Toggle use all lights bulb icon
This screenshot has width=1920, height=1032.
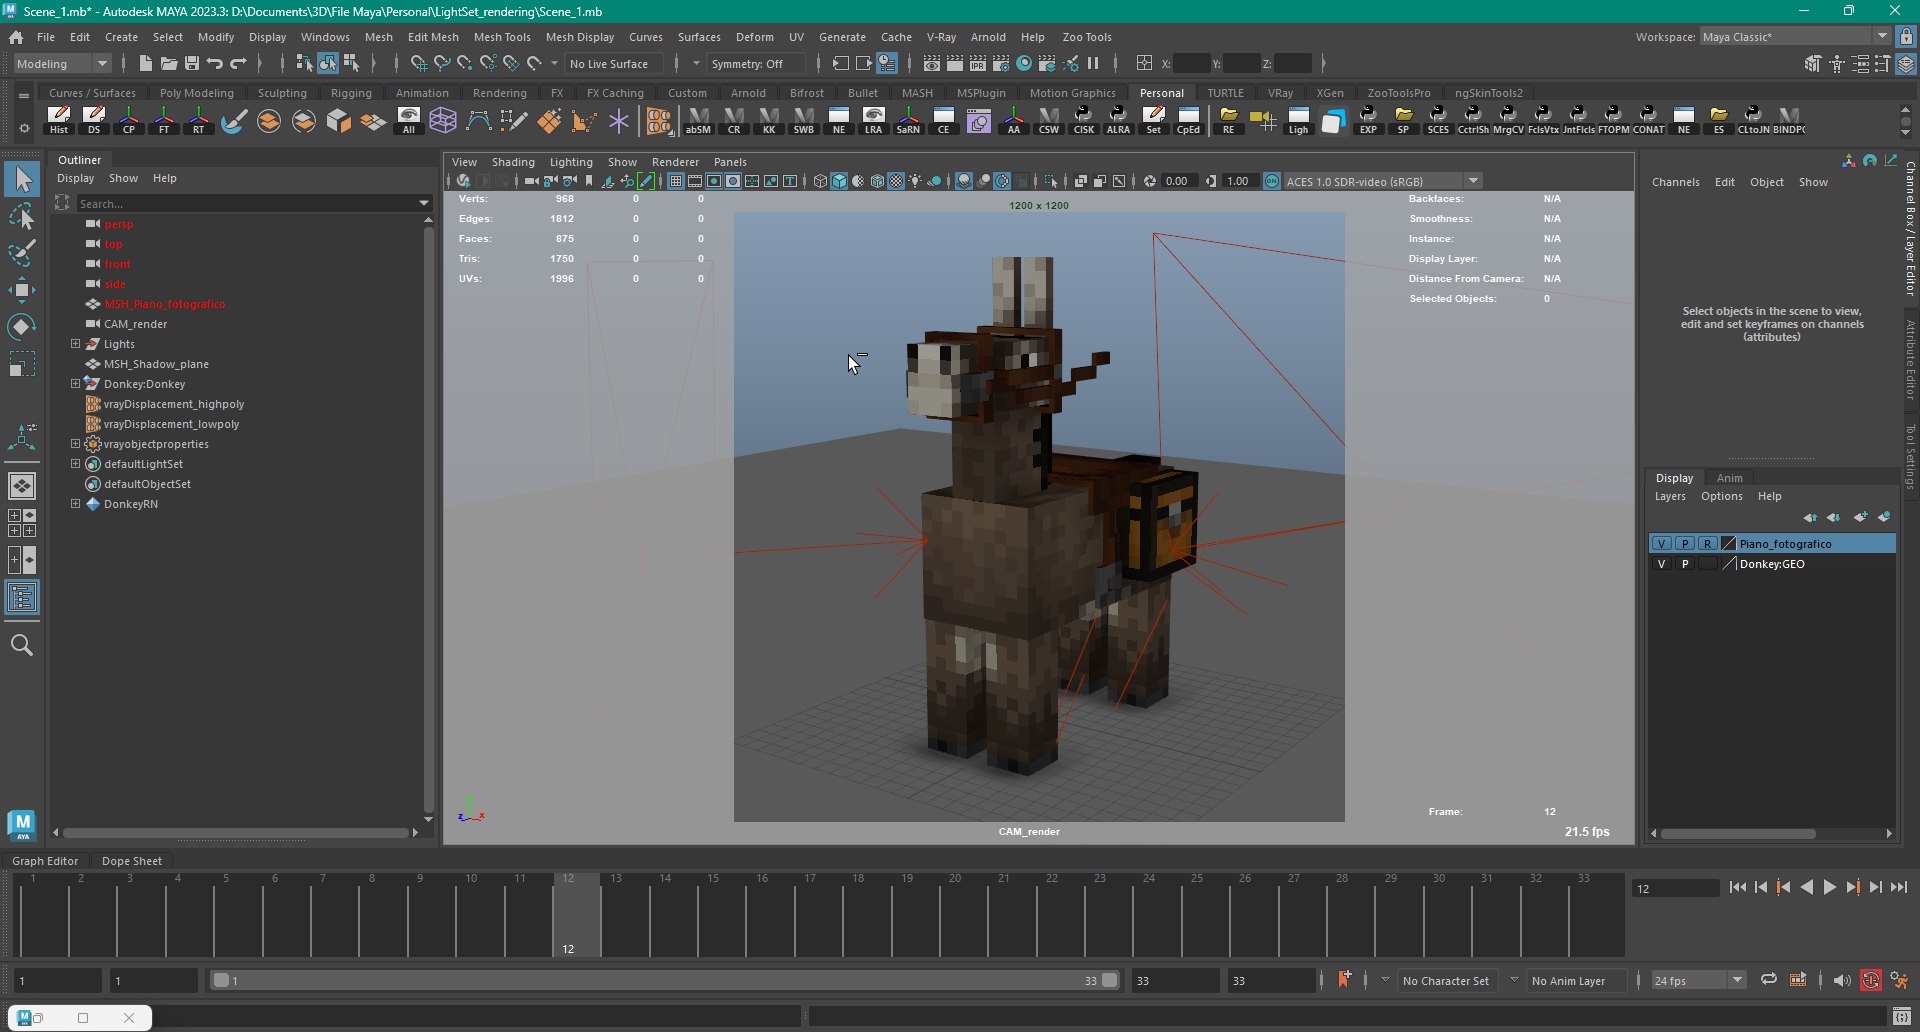(915, 181)
